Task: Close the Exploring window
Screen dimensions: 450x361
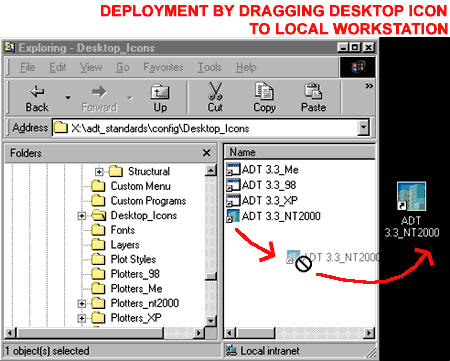Action: tap(368, 48)
